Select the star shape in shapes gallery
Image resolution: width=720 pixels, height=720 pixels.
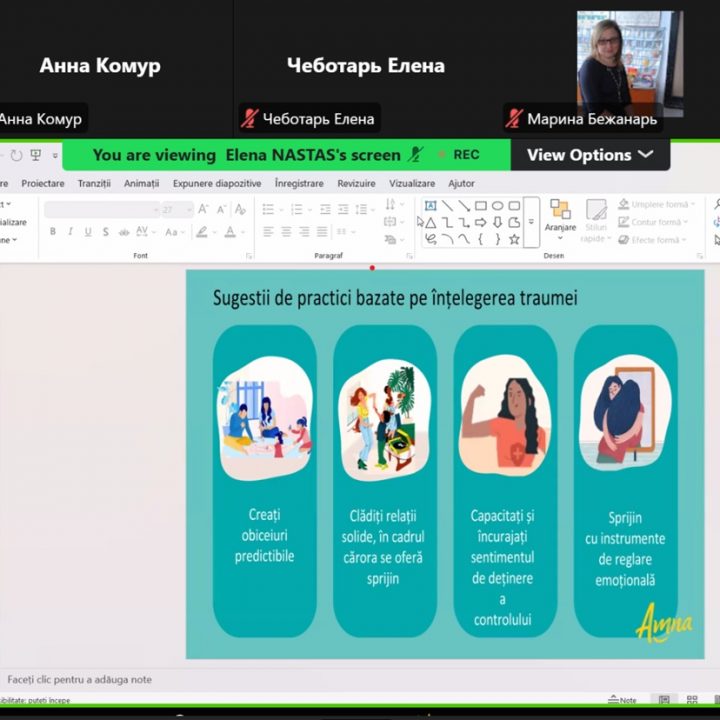pyautogui.click(x=514, y=239)
